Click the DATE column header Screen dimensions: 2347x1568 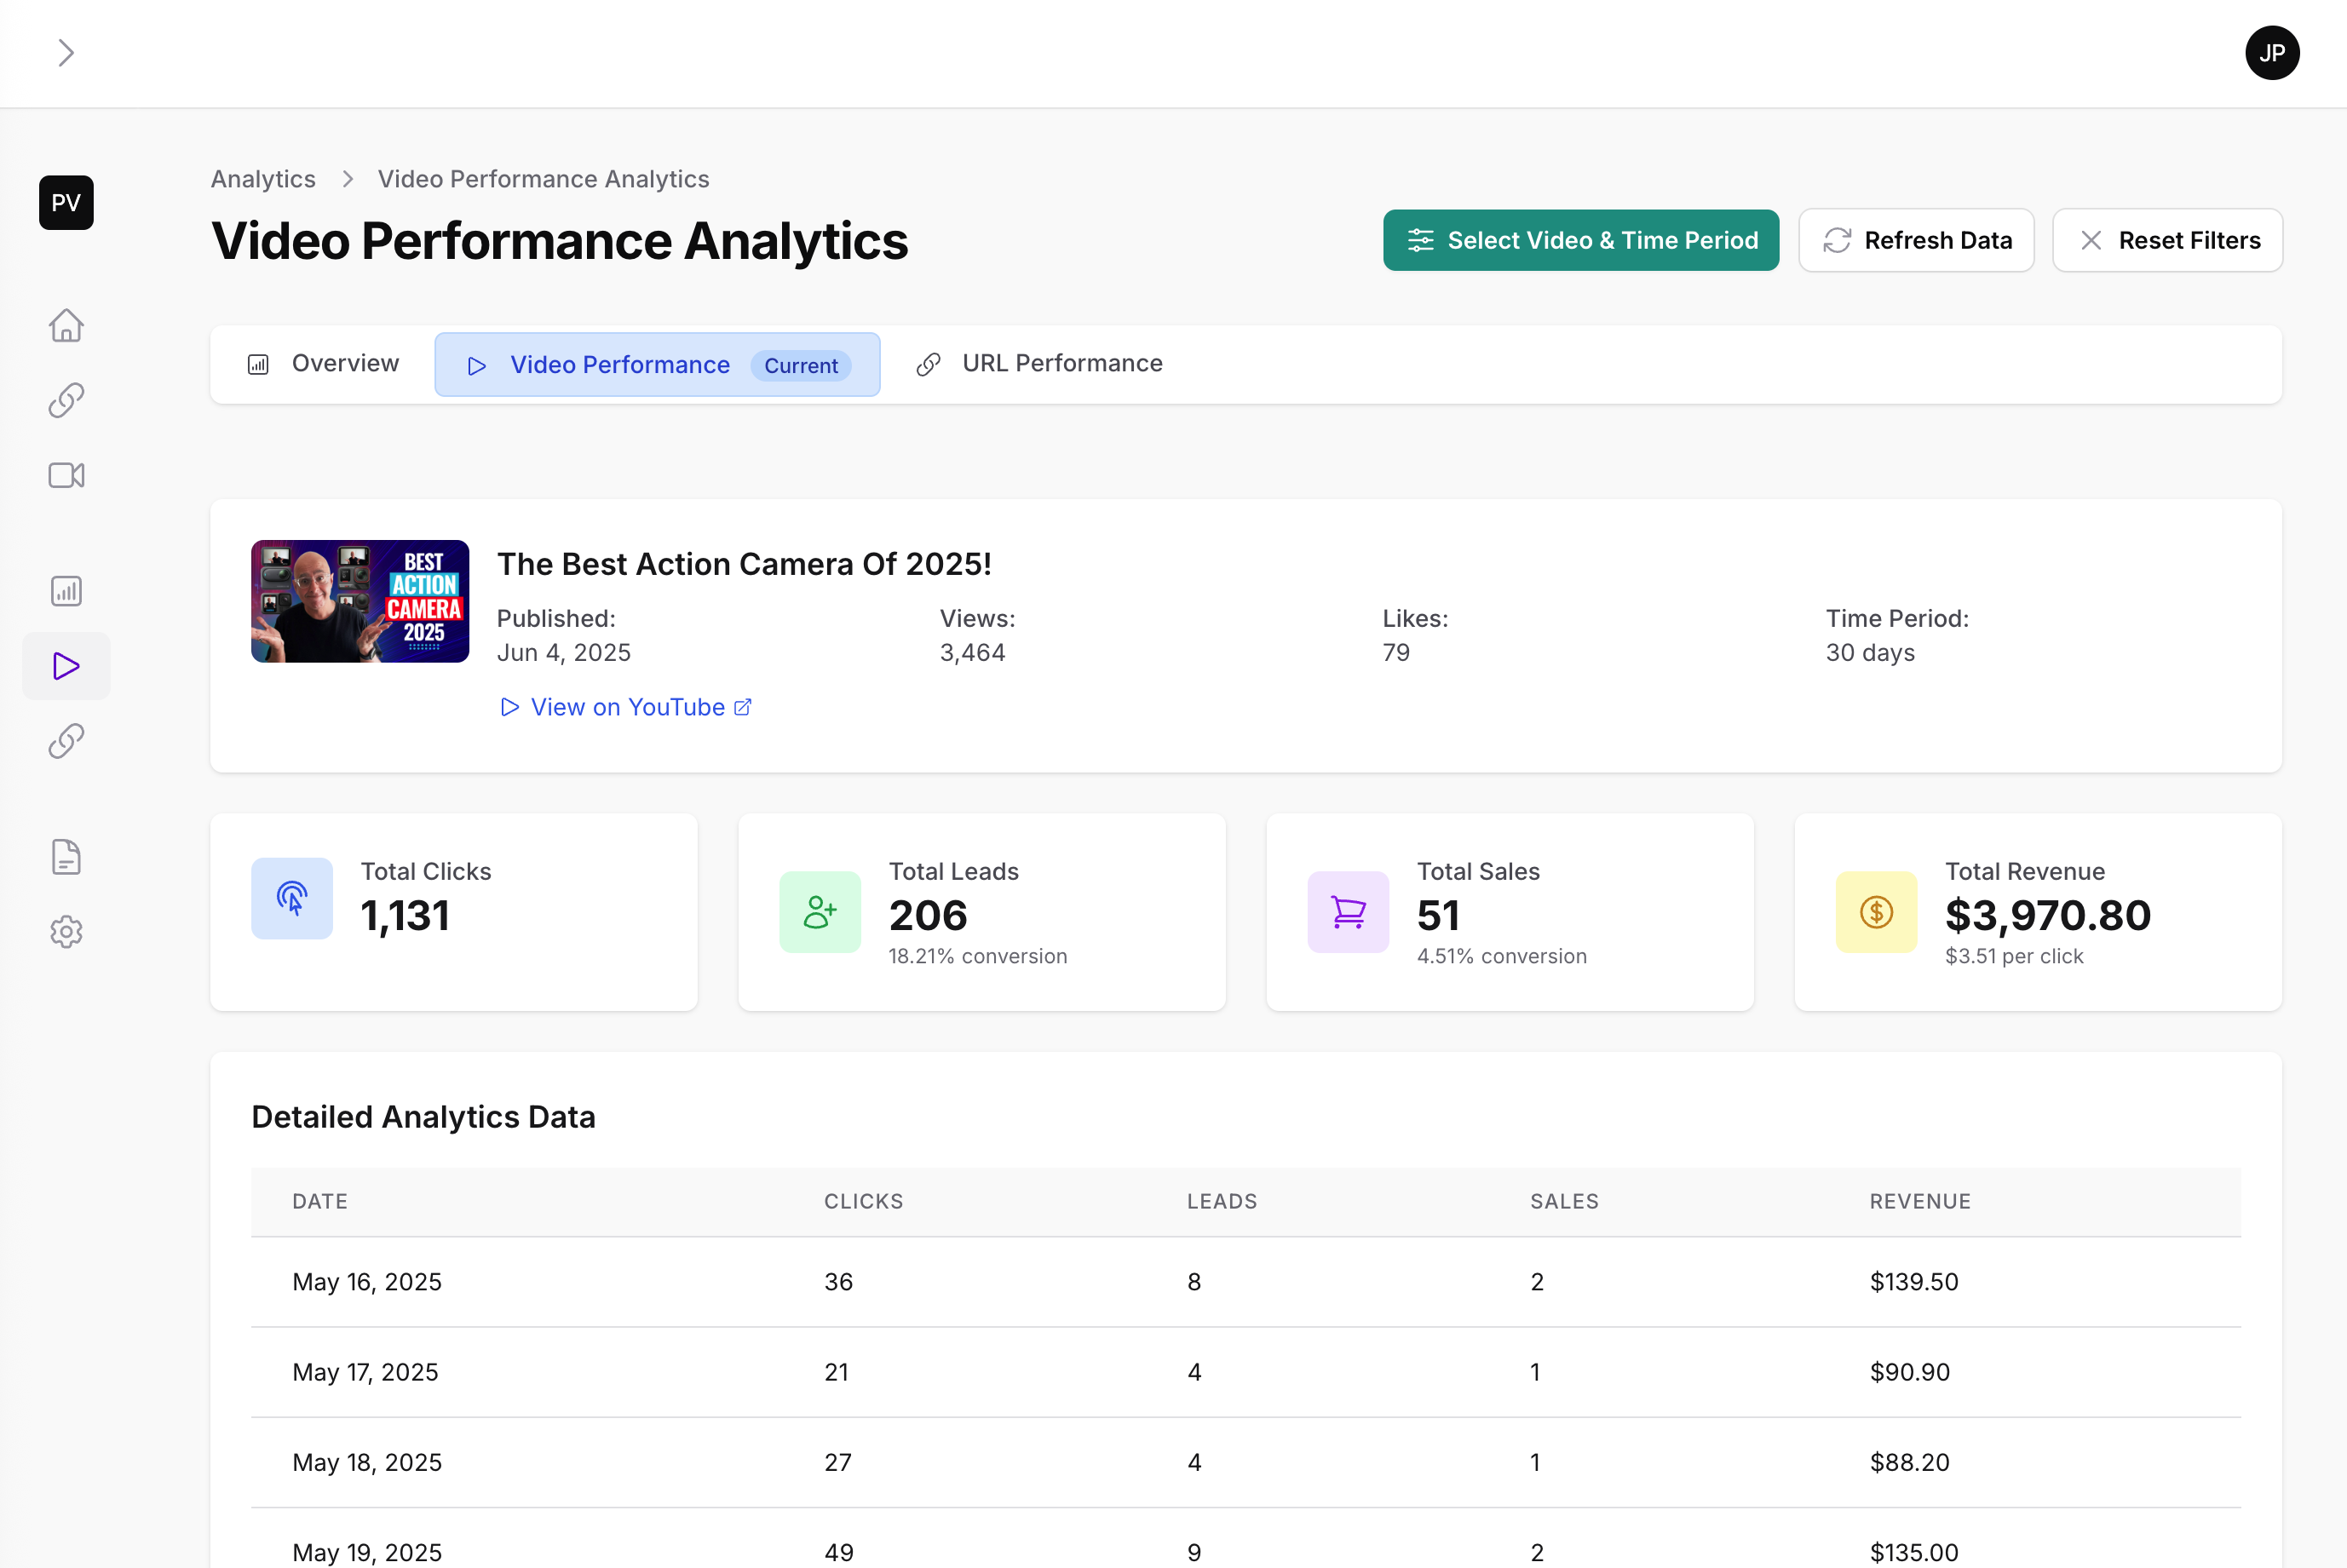click(320, 1202)
